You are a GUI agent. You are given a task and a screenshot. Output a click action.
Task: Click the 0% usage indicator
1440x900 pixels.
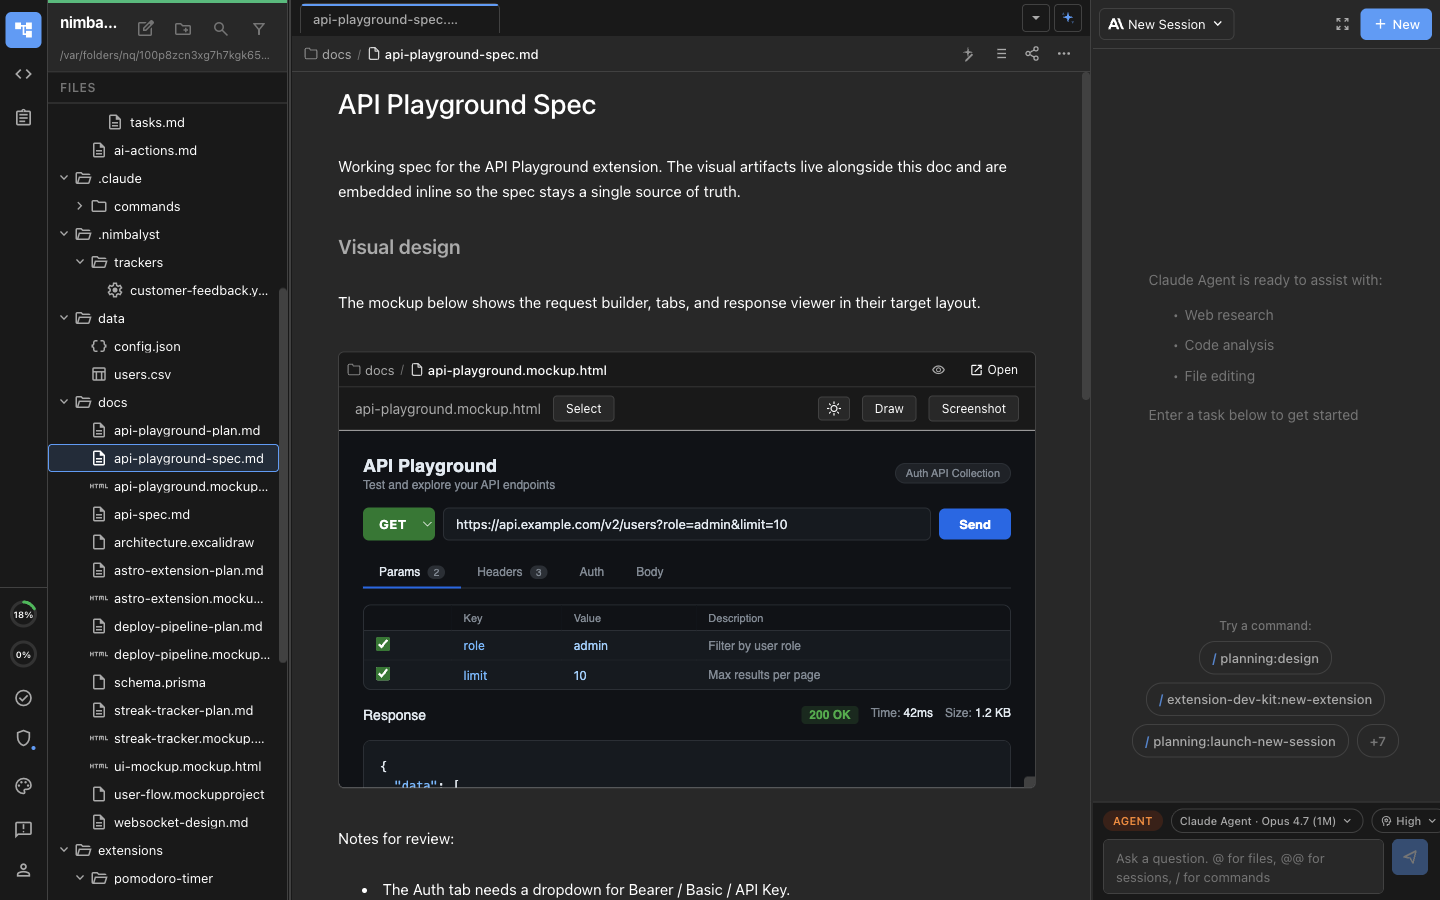pyautogui.click(x=23, y=655)
